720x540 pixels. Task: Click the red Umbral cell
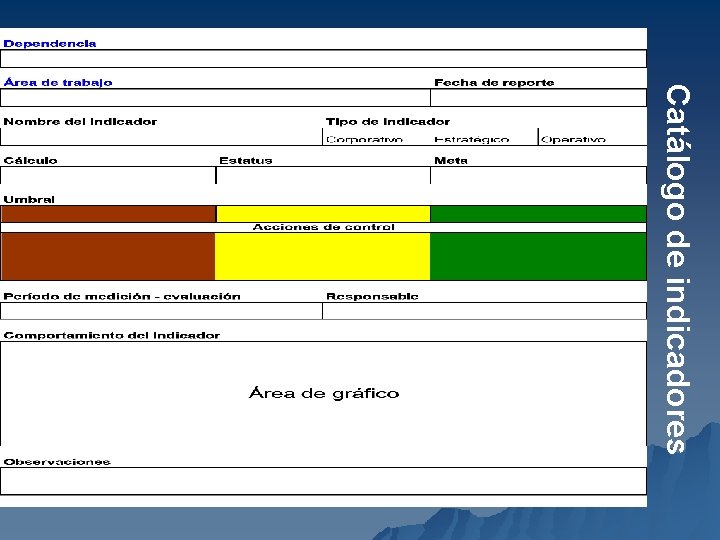coord(108,214)
